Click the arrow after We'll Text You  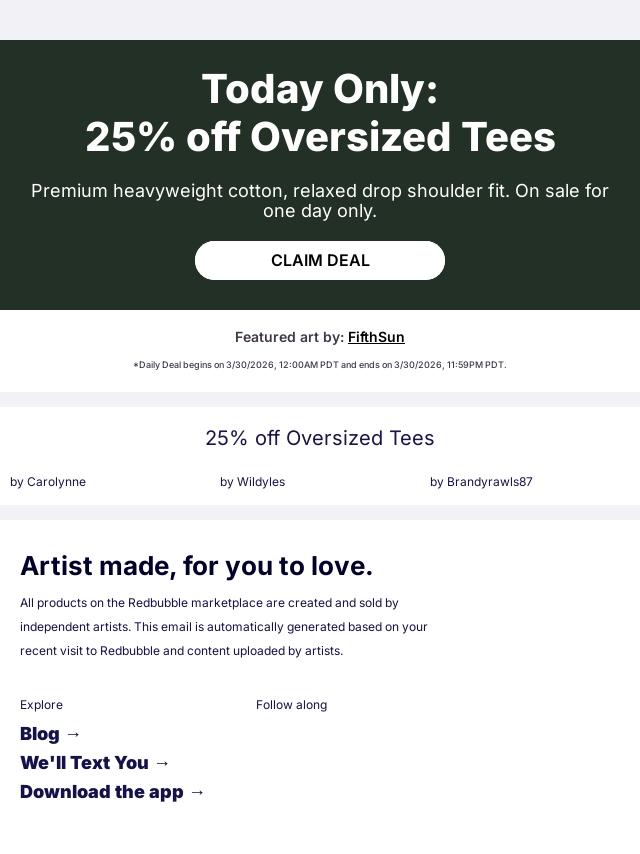(162, 763)
